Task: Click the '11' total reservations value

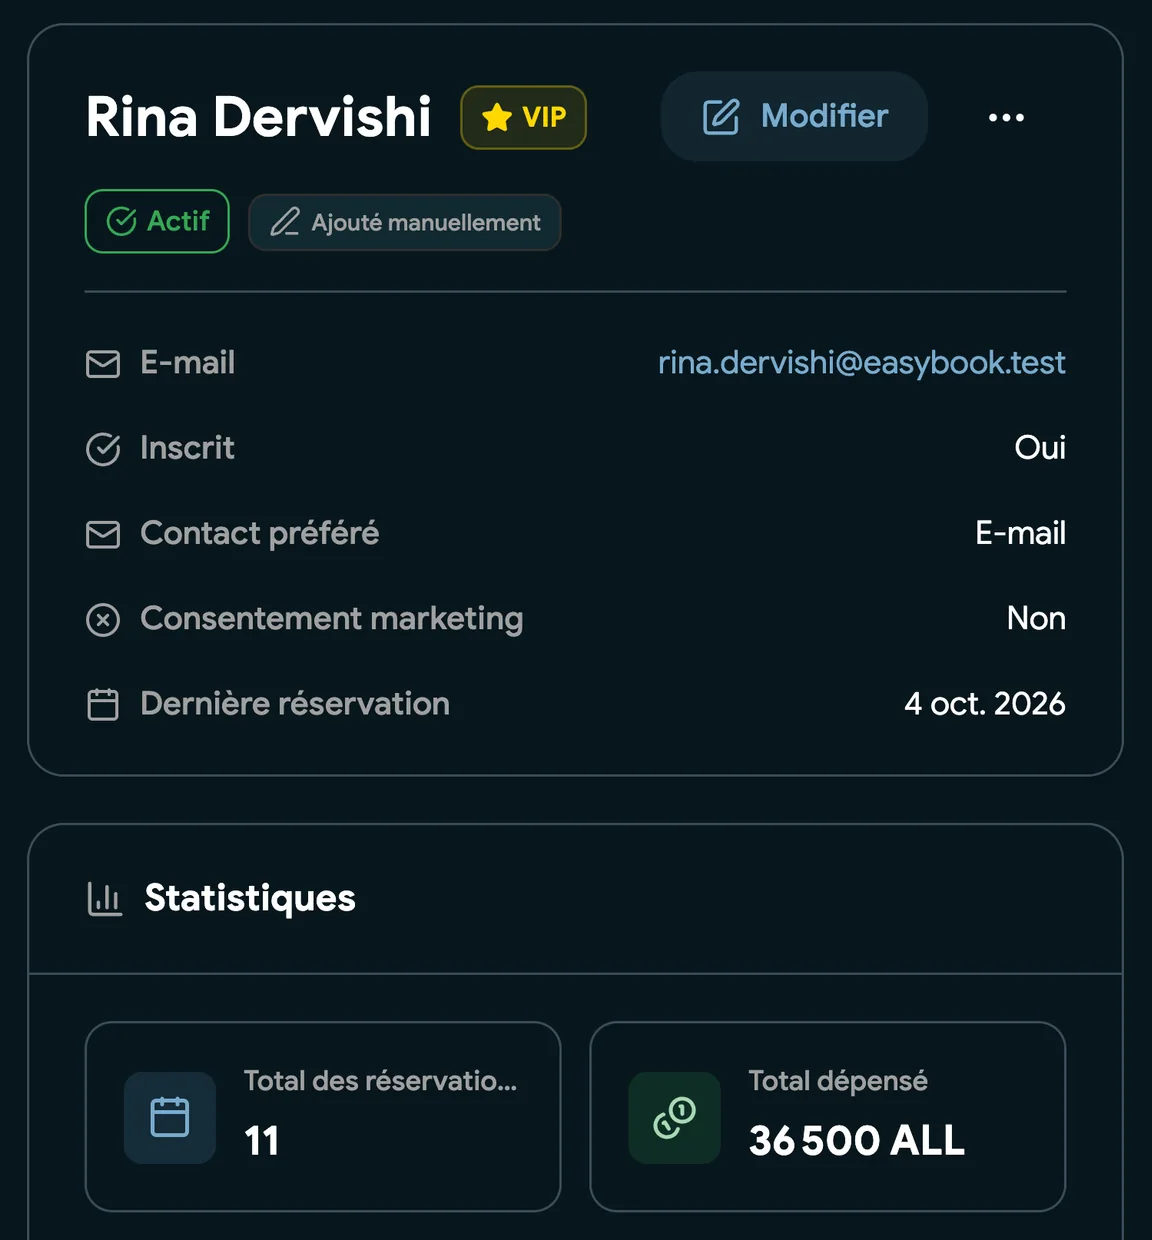Action: (x=262, y=1141)
